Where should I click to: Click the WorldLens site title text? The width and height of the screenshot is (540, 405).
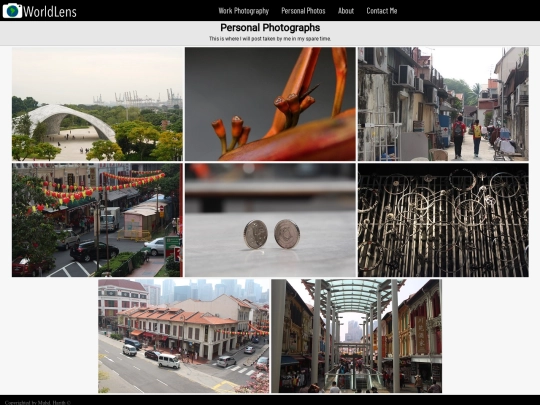click(50, 12)
